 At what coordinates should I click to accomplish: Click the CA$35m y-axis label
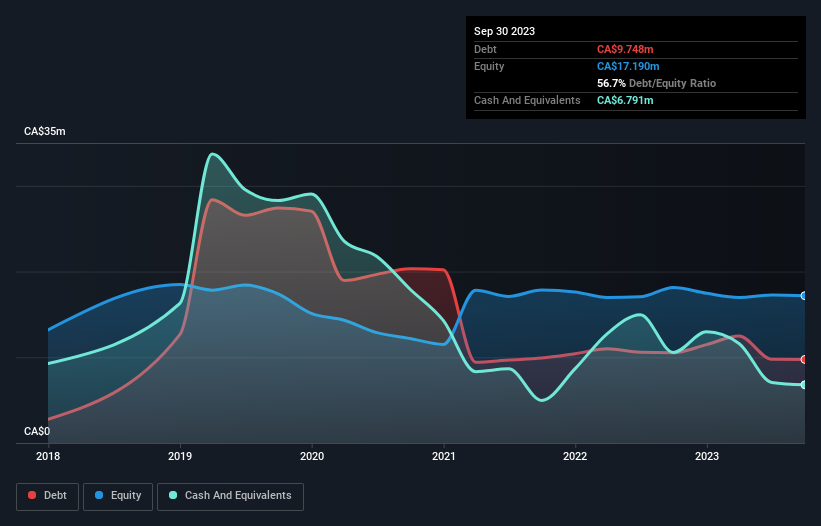[x=45, y=131]
